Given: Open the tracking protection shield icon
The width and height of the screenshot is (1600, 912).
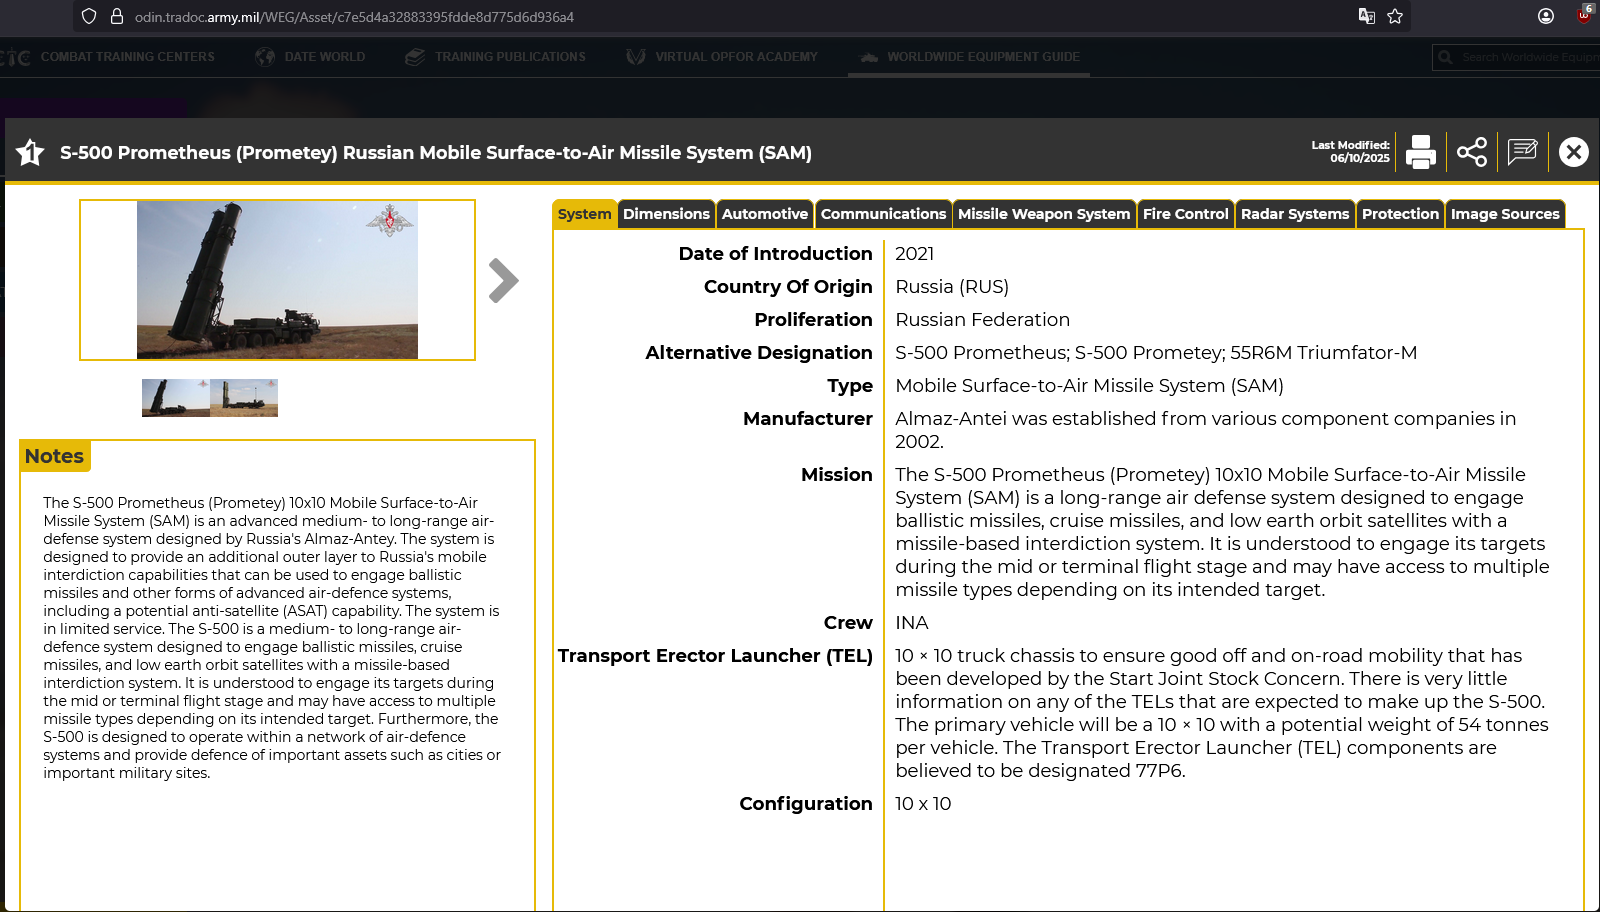Looking at the screenshot, I should coord(89,16).
